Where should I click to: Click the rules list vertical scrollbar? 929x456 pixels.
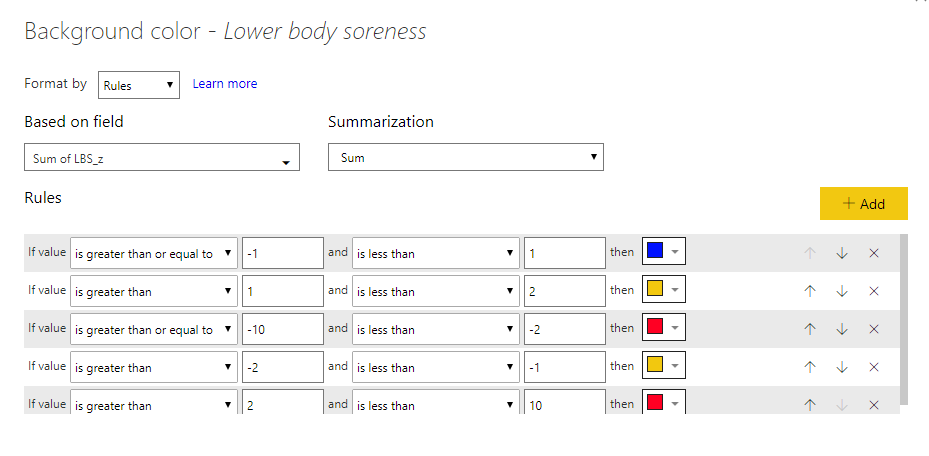[x=904, y=320]
